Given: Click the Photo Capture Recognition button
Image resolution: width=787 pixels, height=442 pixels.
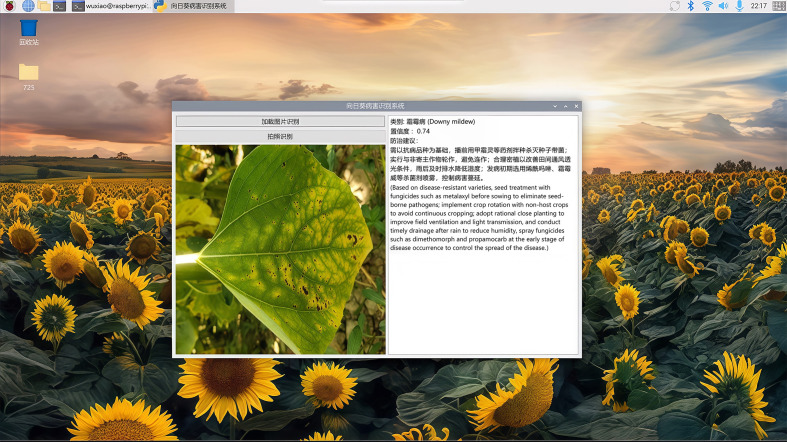Looking at the screenshot, I should (280, 136).
